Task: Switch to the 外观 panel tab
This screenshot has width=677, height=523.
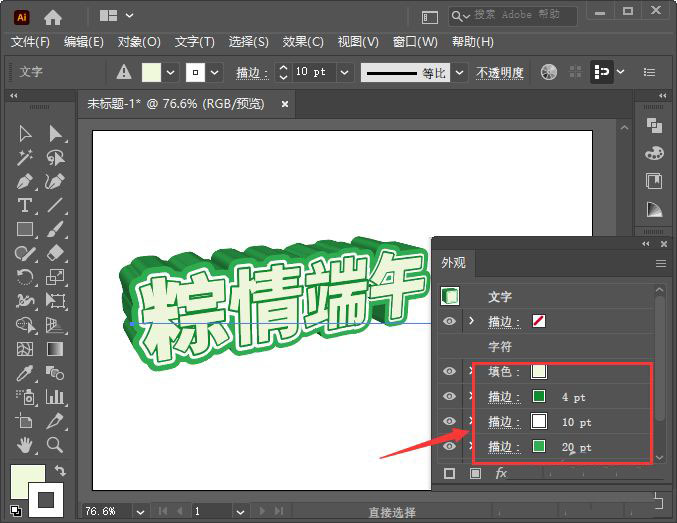Action: (x=453, y=263)
